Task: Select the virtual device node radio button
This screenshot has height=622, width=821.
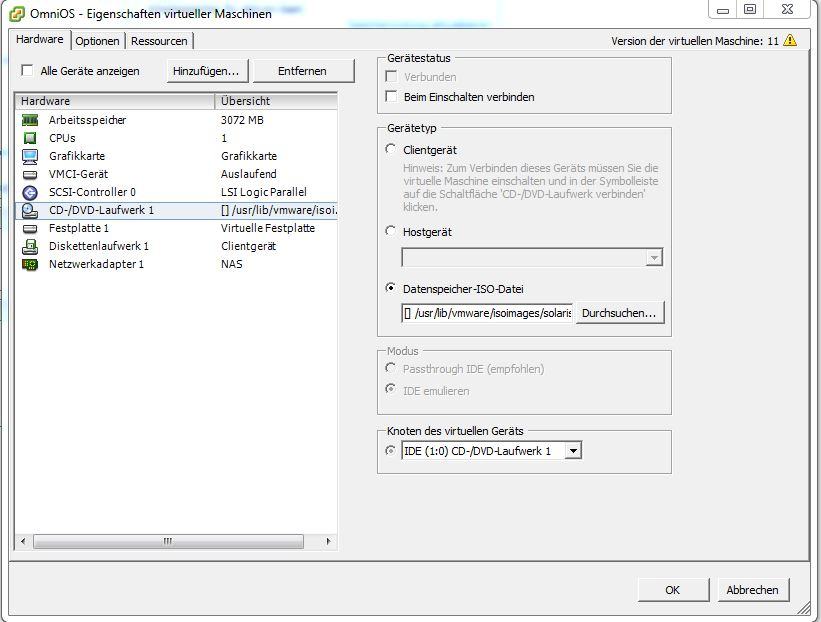Action: coord(390,450)
